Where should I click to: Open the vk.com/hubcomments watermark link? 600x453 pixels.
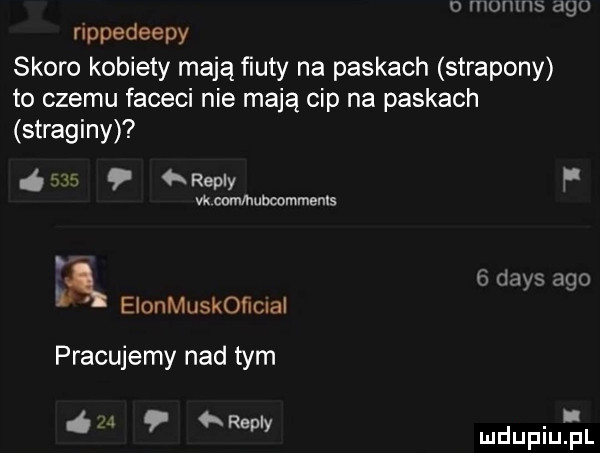click(266, 200)
